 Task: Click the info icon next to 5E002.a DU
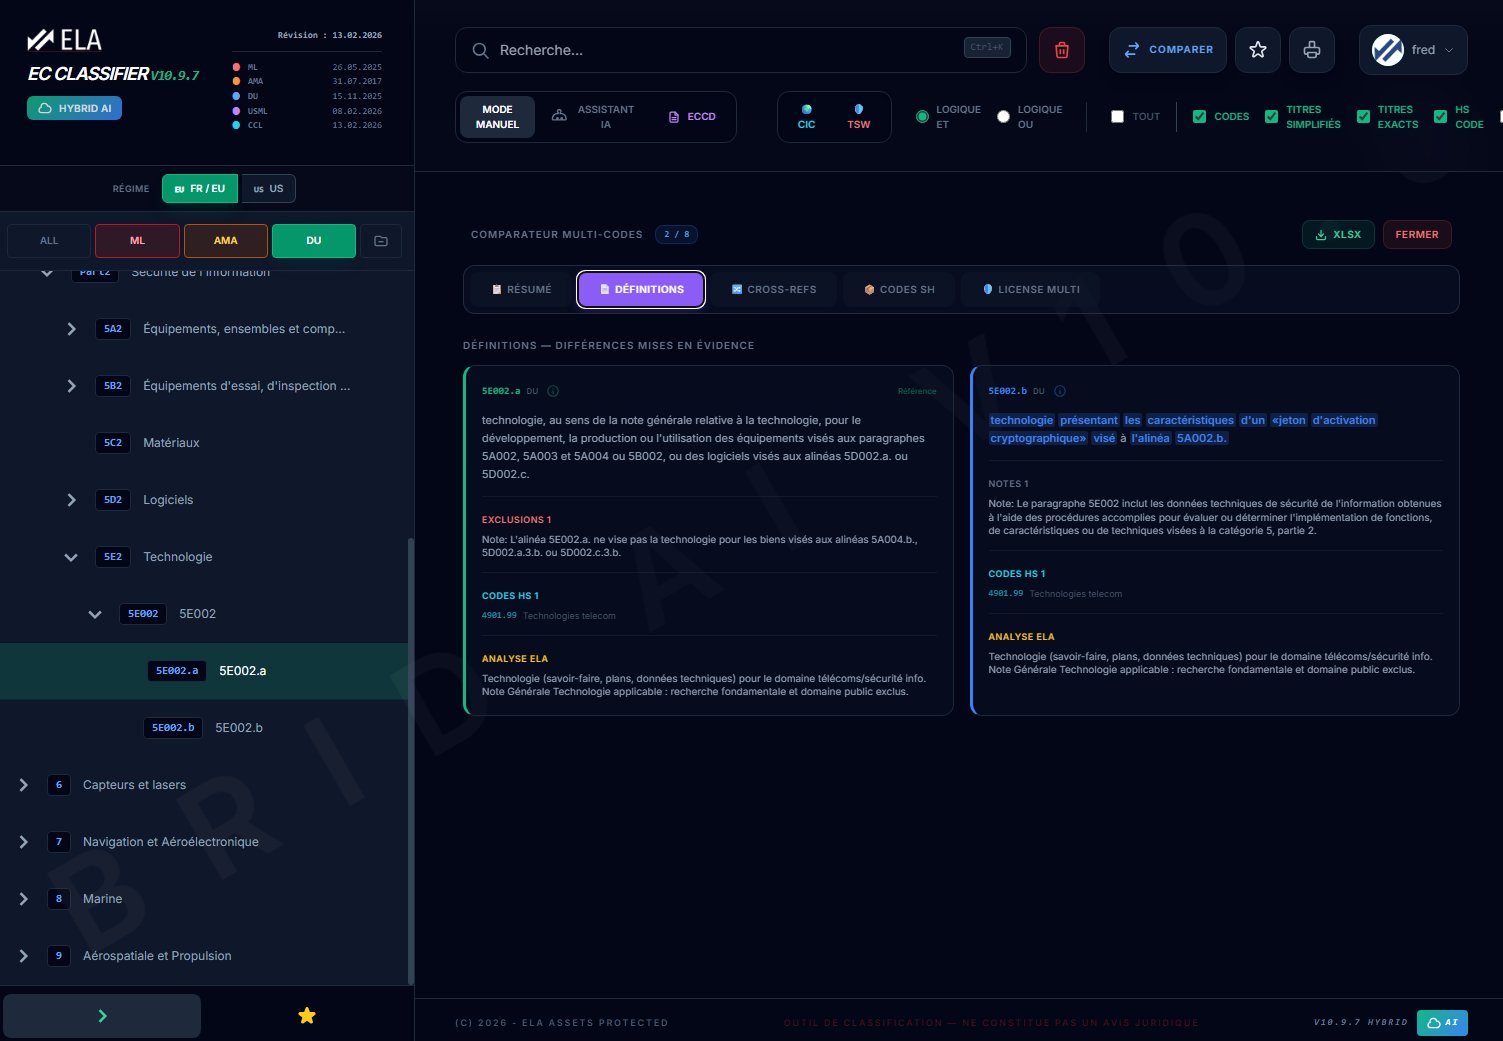click(x=553, y=391)
